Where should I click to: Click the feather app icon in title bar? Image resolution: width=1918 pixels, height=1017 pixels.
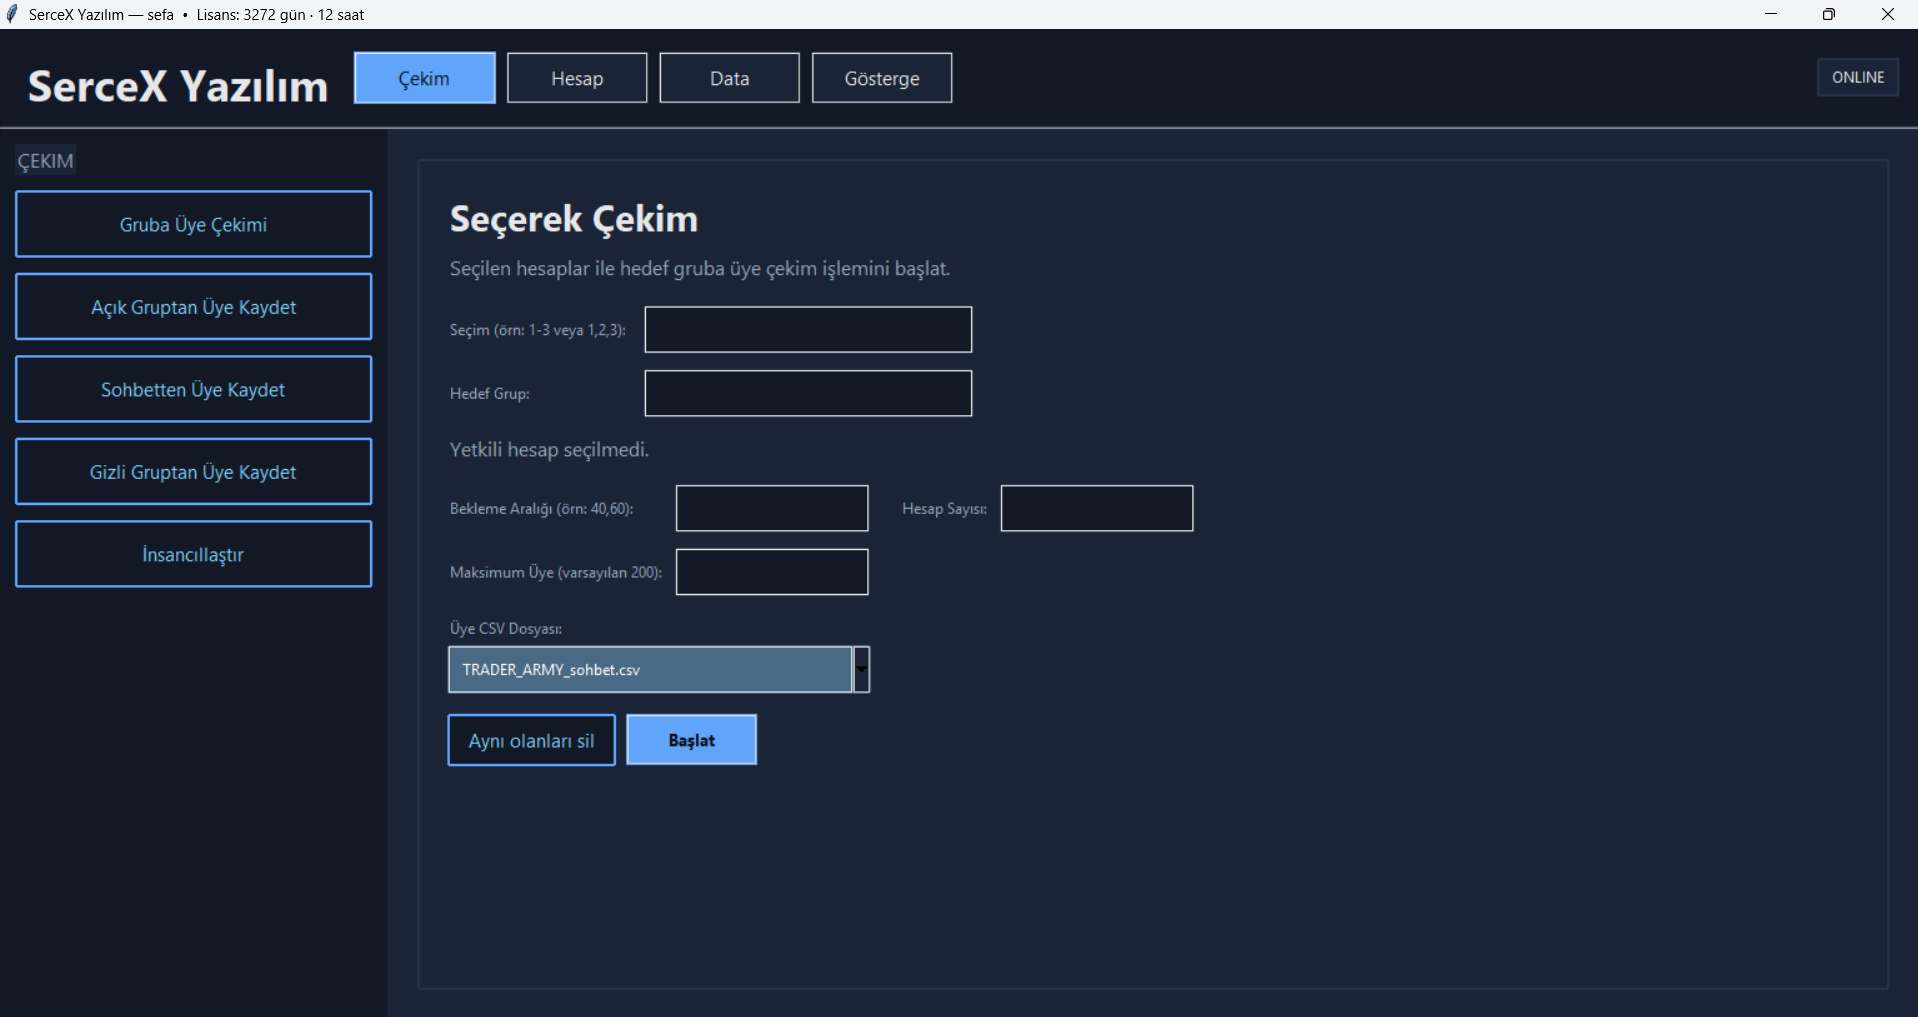click(12, 14)
